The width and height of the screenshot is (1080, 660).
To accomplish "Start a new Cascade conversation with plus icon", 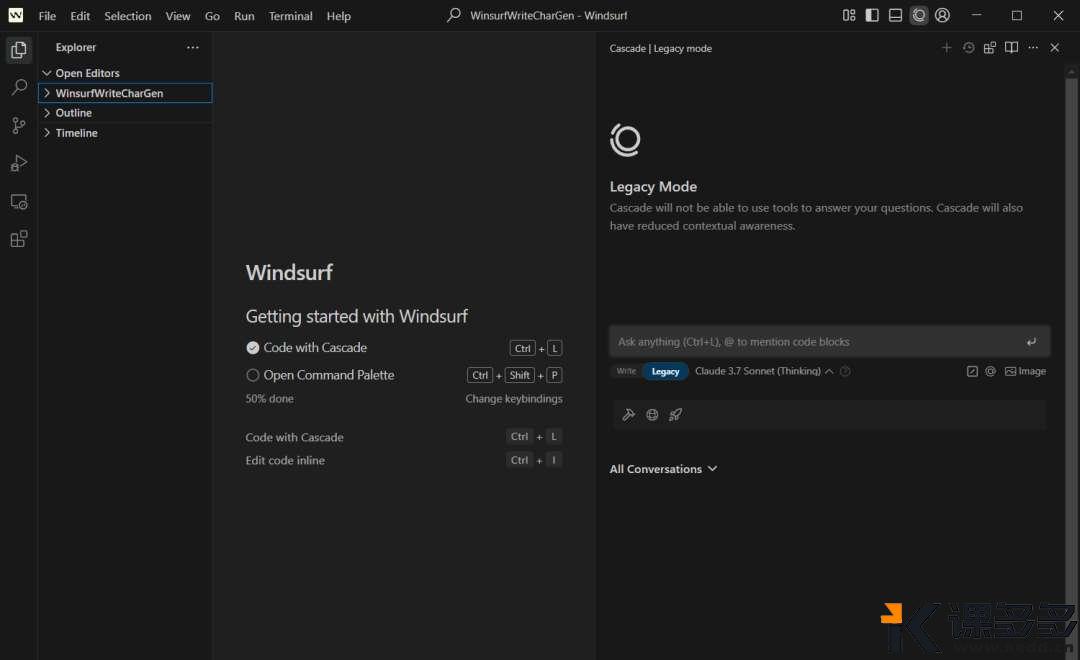I will click(946, 48).
